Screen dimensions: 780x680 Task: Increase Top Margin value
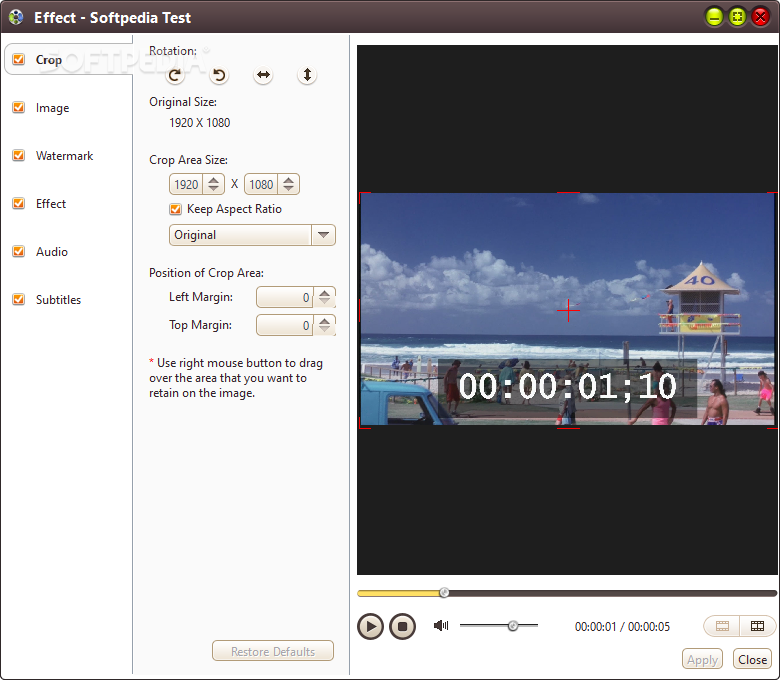pos(324,321)
